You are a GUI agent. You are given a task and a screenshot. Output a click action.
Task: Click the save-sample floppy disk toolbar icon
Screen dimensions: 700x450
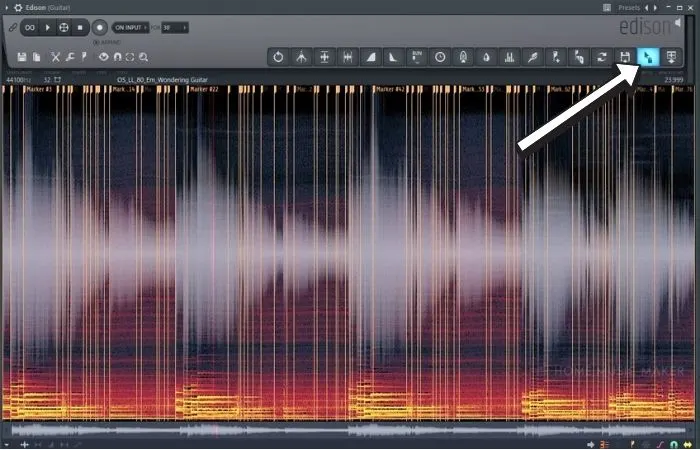(625, 57)
